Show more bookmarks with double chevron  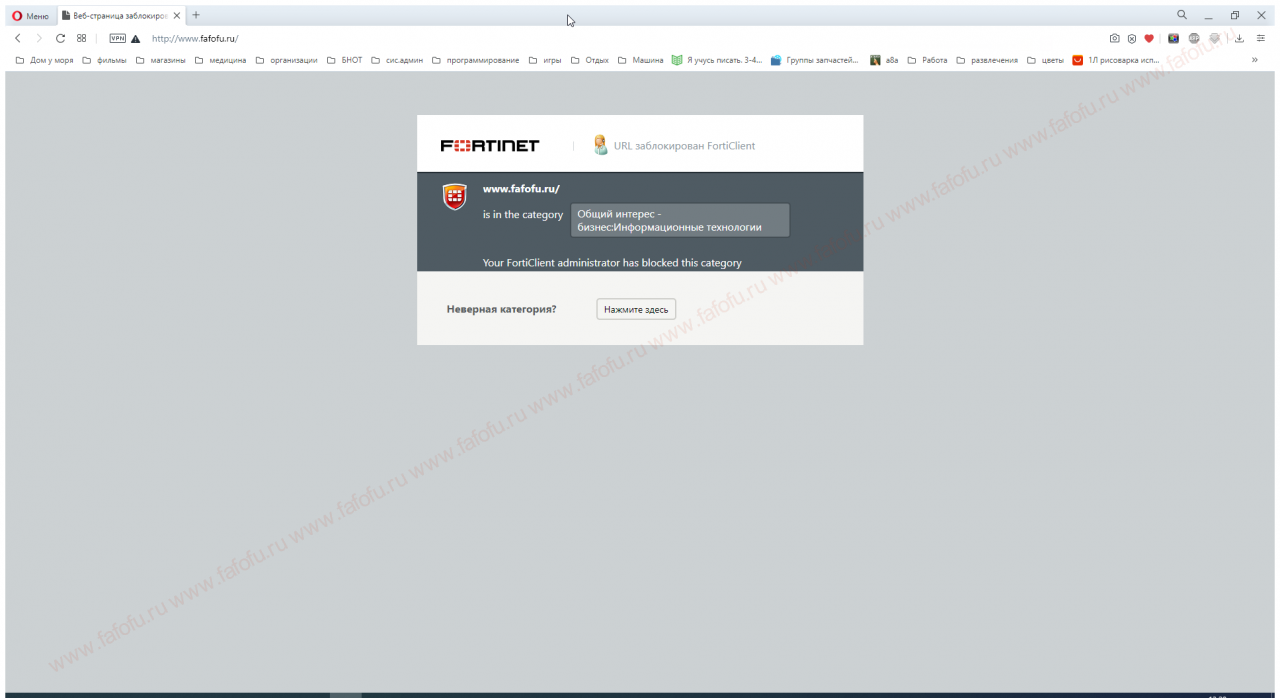(x=1254, y=60)
